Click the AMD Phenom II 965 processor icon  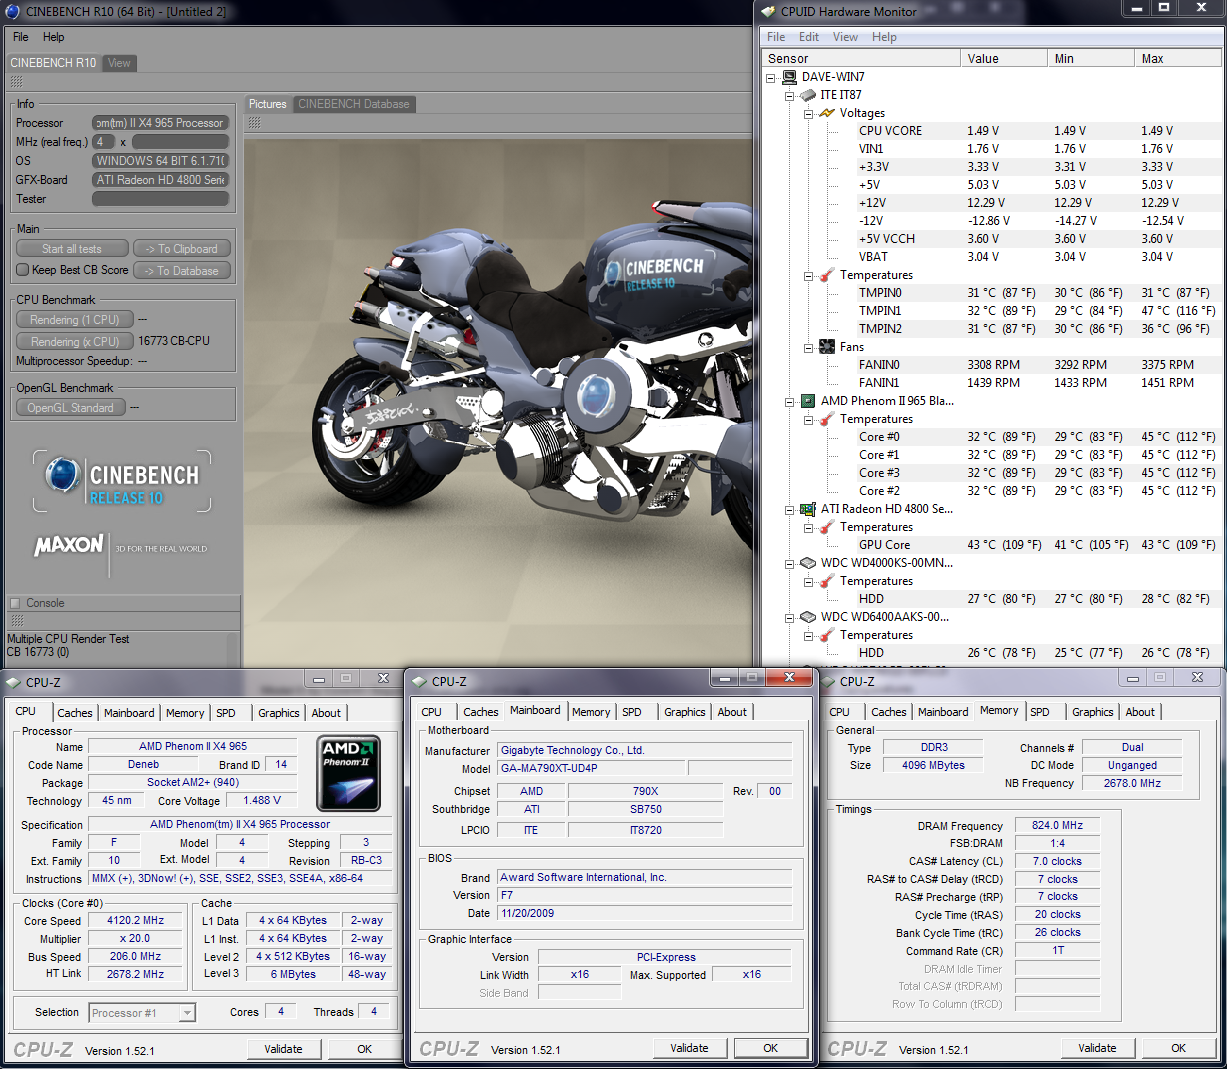coord(808,401)
